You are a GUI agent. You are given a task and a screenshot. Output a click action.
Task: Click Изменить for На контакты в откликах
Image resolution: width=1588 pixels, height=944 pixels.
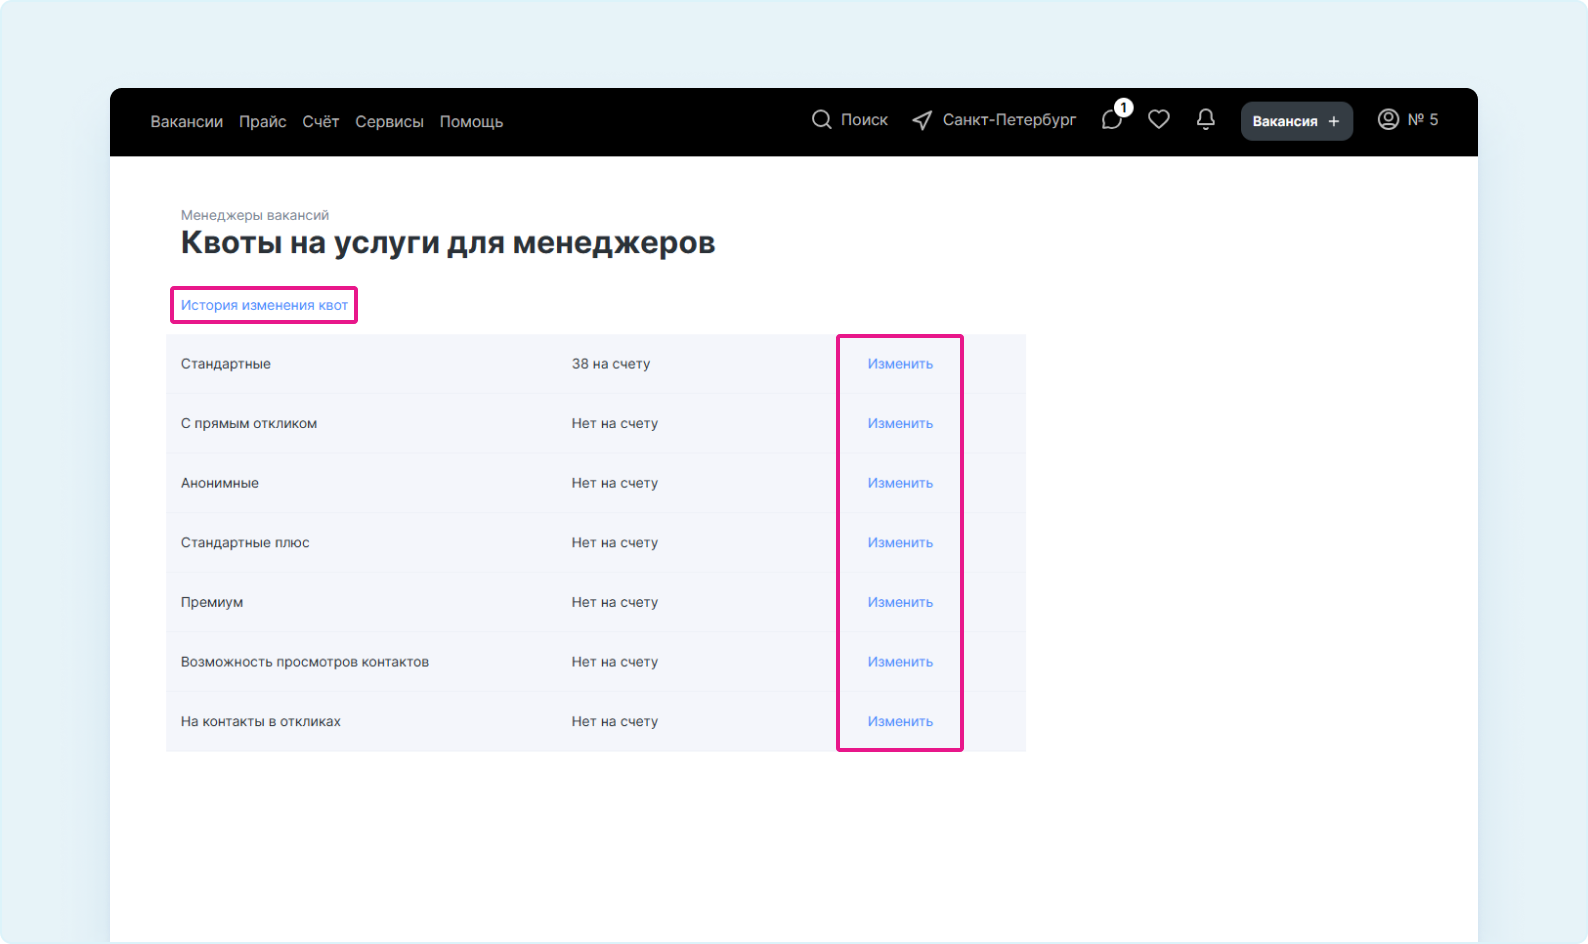tap(900, 721)
